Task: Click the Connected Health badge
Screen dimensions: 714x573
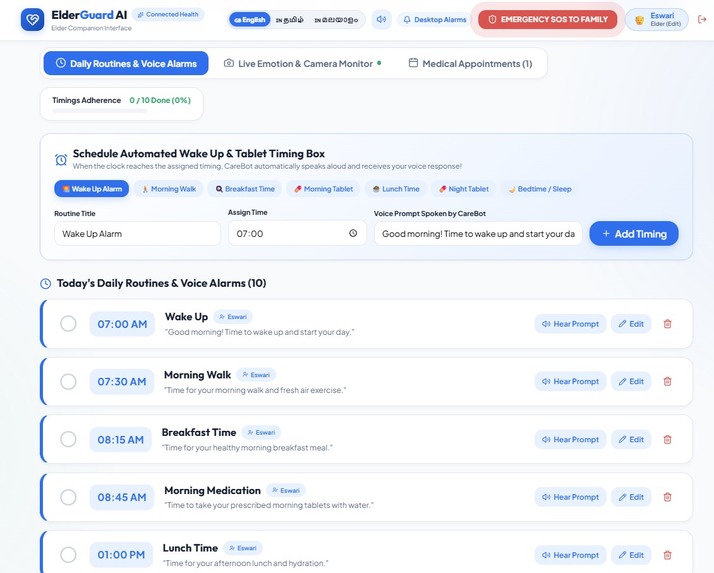Action: [168, 15]
